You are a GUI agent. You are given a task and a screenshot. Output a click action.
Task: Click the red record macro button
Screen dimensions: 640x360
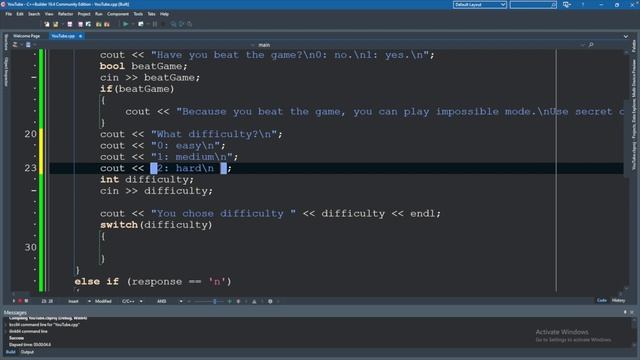(x=20, y=301)
